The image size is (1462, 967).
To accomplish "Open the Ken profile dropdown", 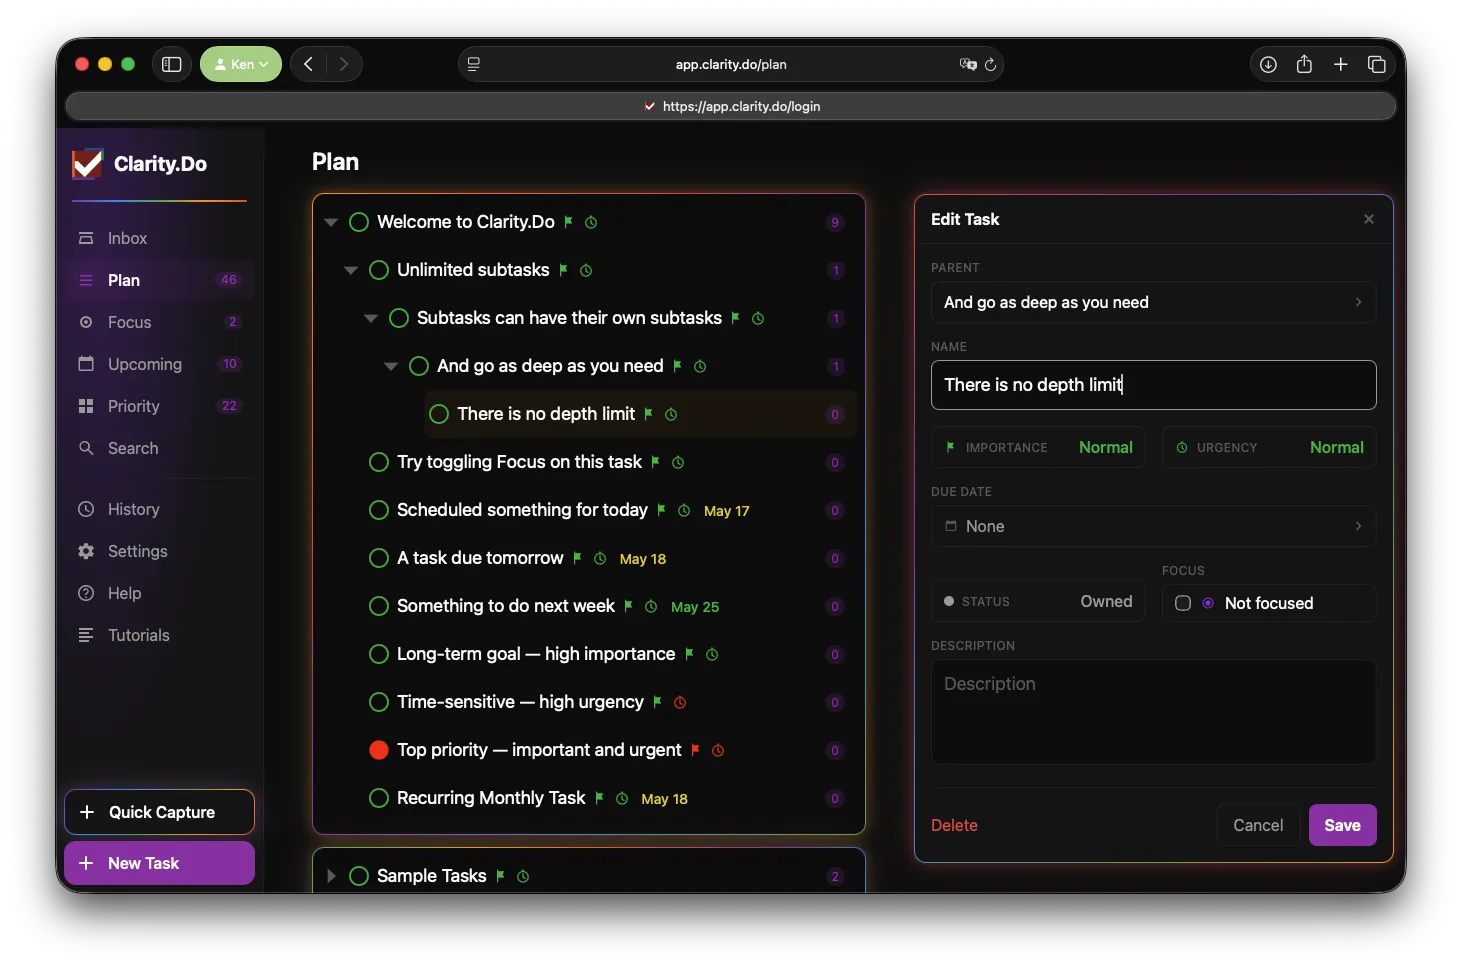I will [x=241, y=64].
